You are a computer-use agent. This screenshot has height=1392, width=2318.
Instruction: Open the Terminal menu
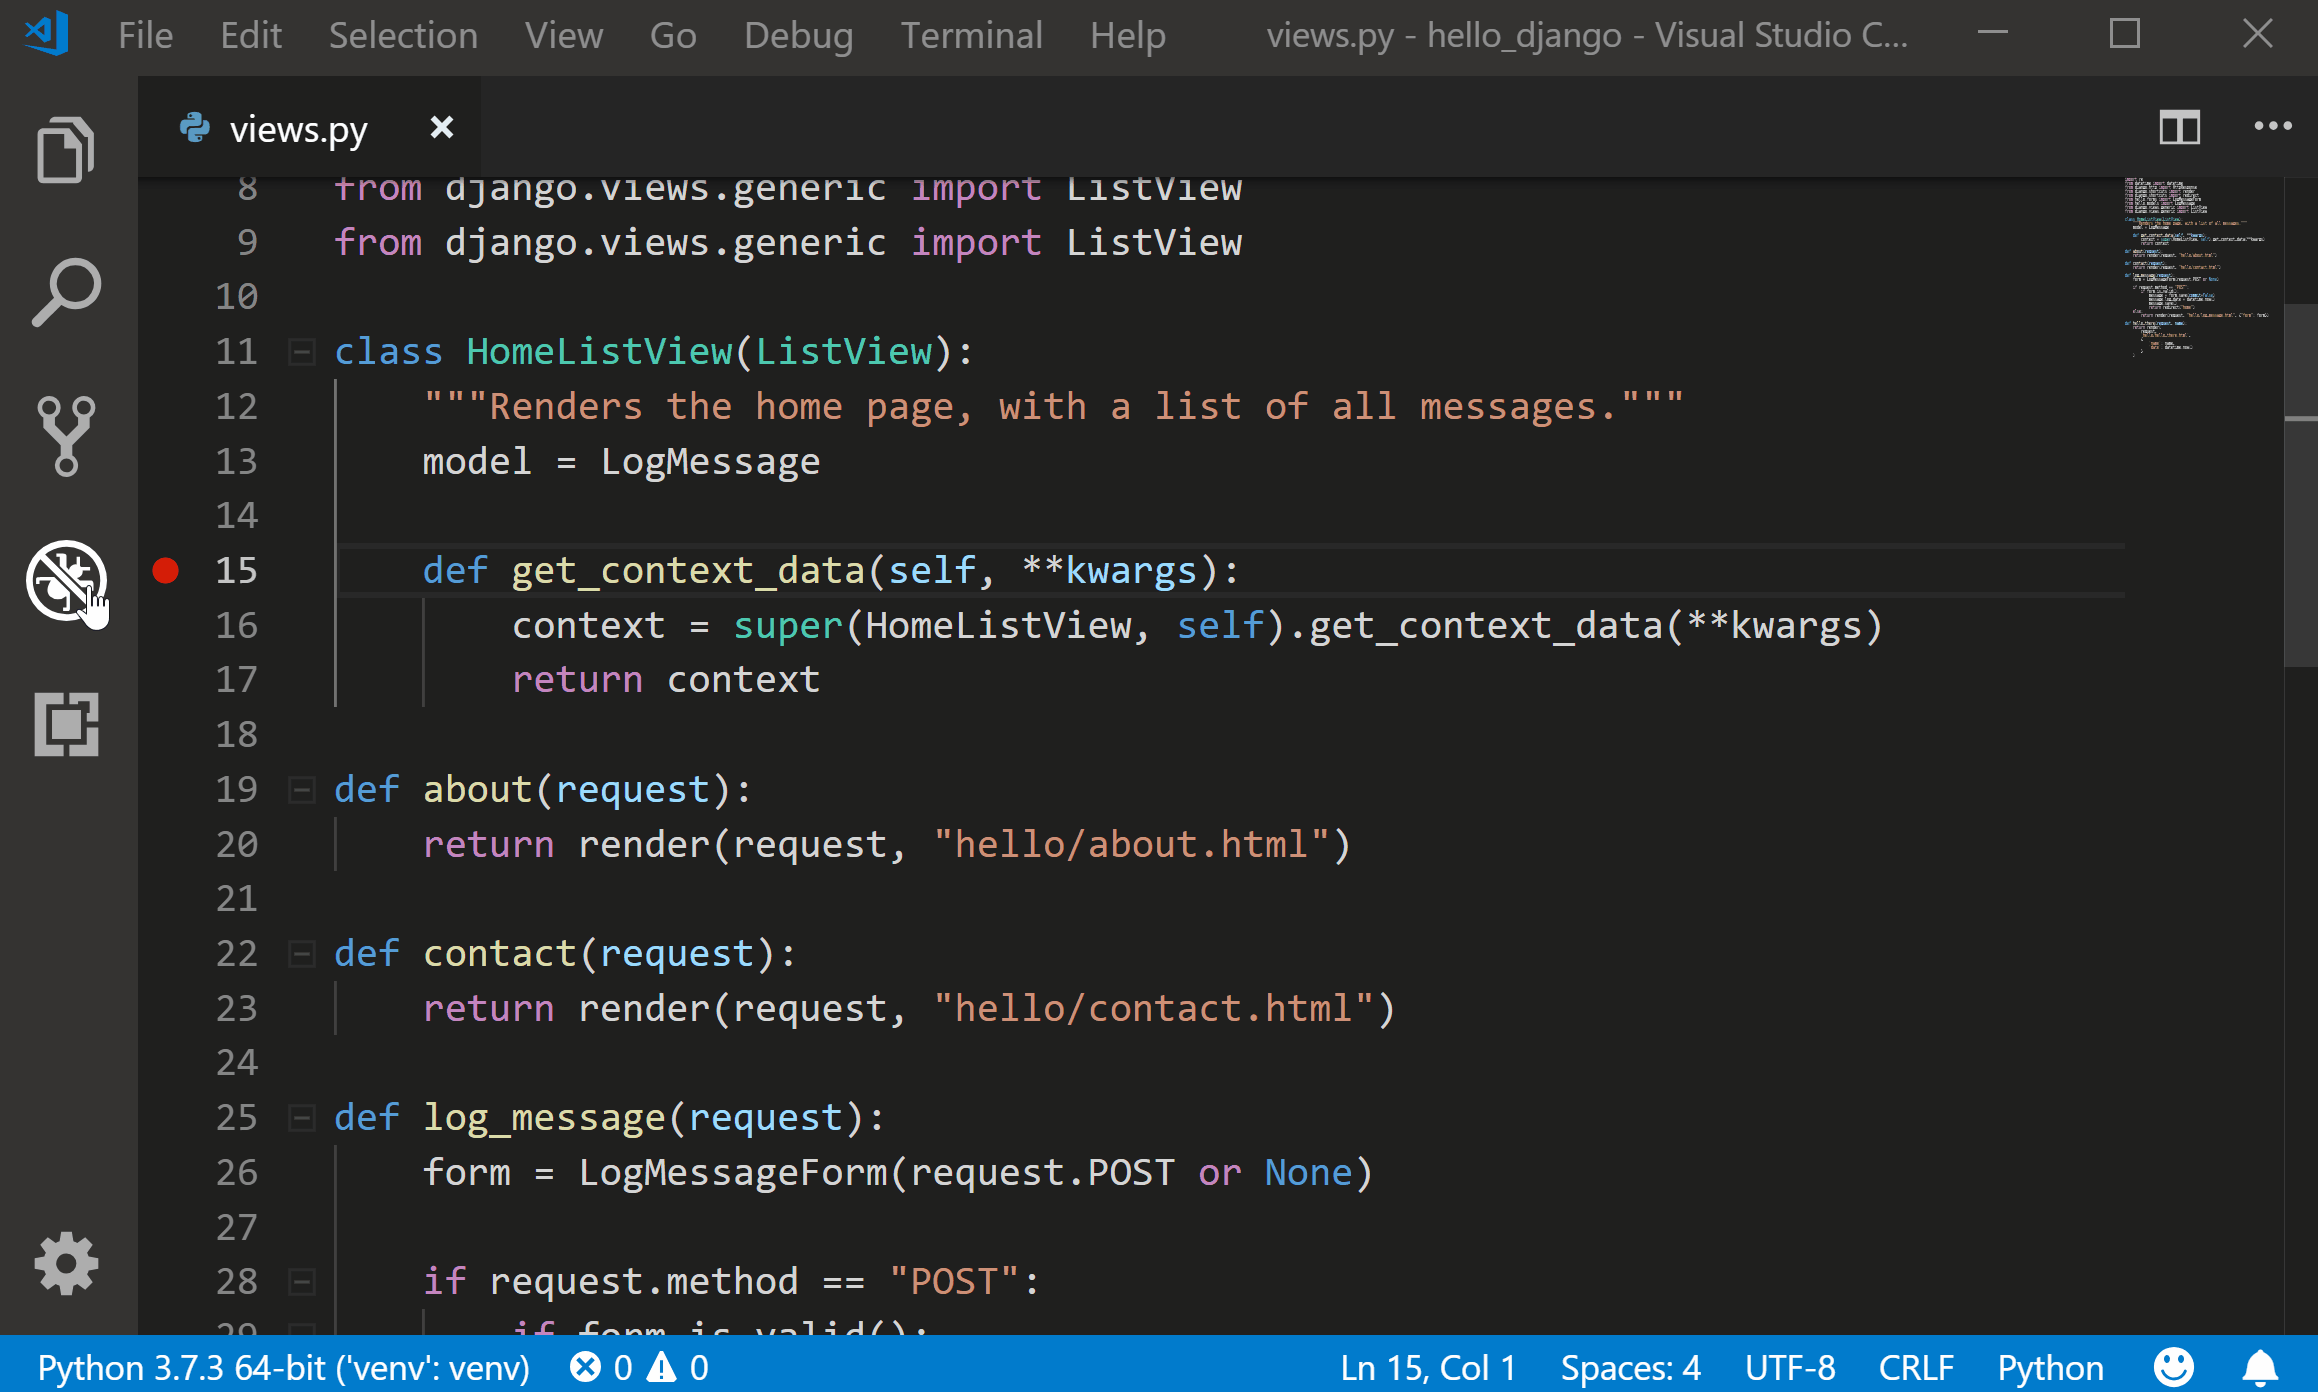(x=970, y=35)
